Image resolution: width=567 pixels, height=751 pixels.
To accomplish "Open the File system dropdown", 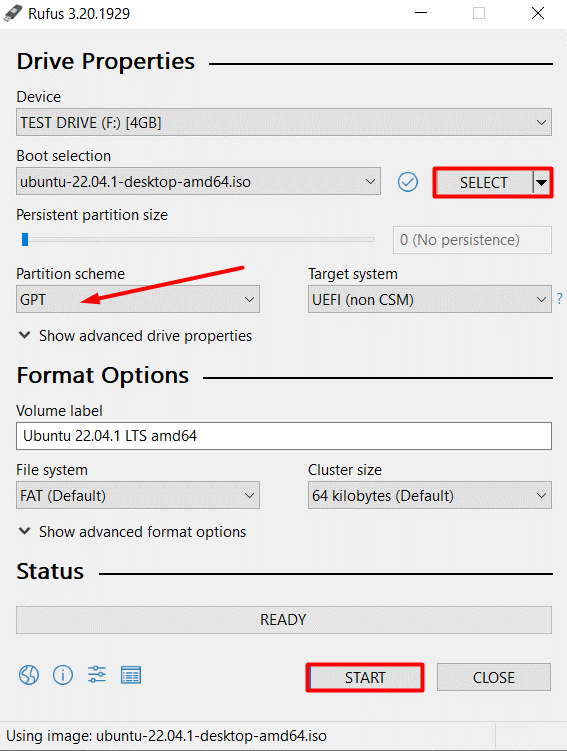I will pyautogui.click(x=138, y=495).
